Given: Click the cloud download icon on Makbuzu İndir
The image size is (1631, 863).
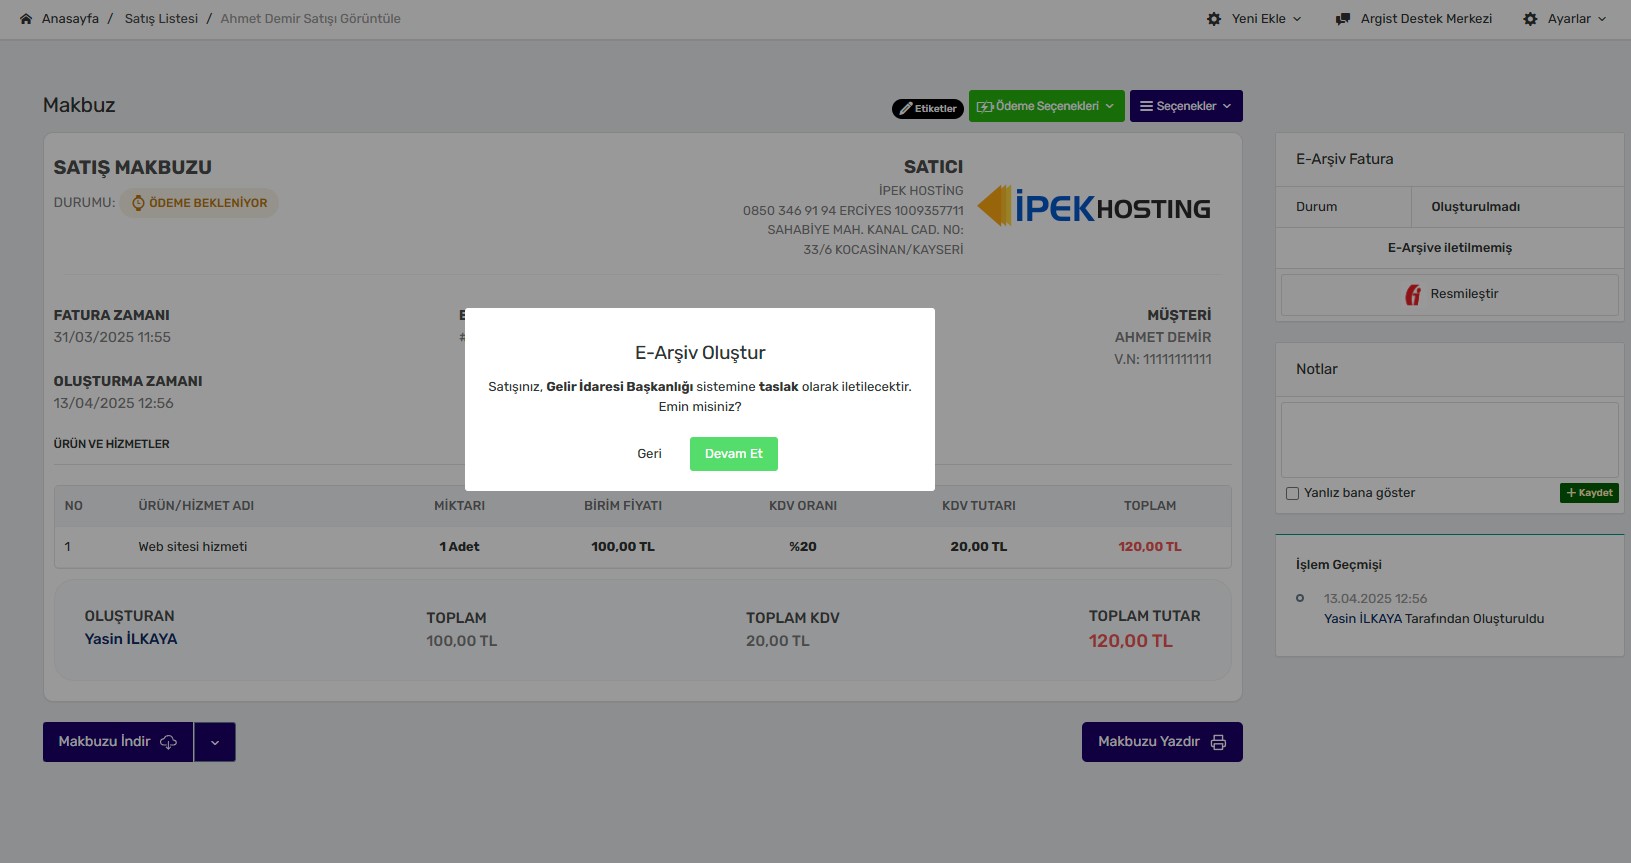Looking at the screenshot, I should [168, 742].
